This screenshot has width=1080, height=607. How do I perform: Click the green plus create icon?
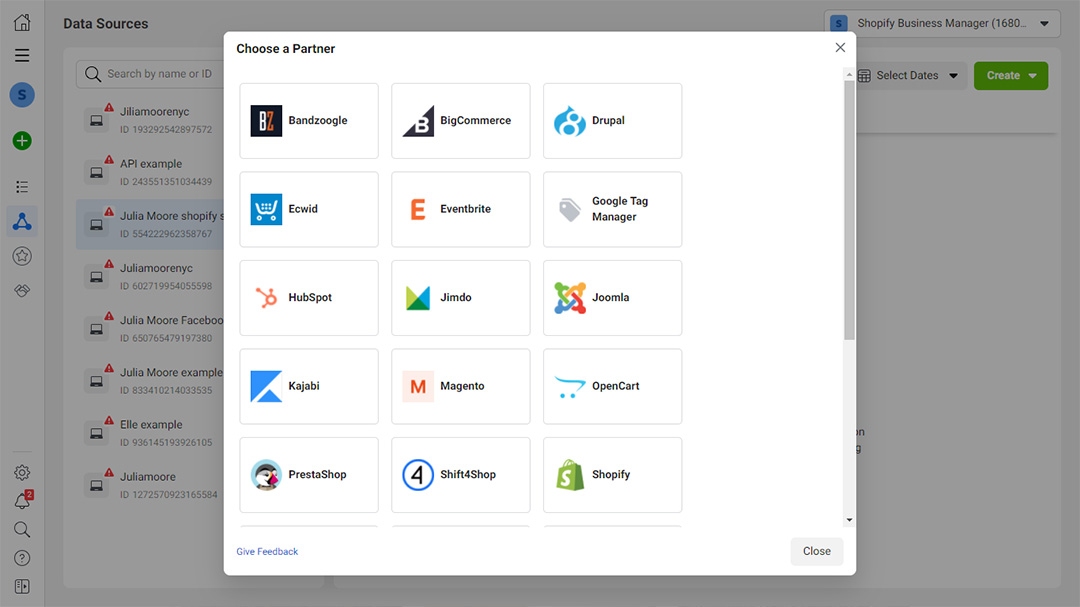pos(22,141)
